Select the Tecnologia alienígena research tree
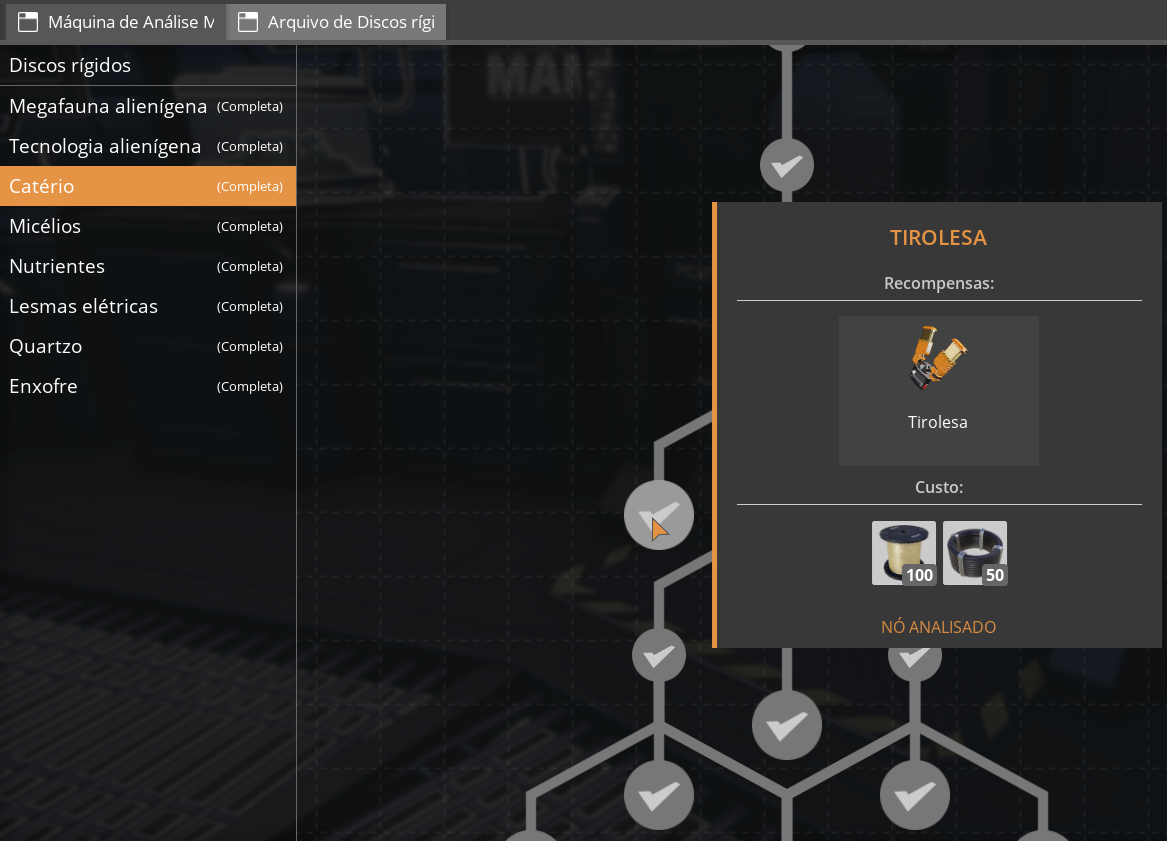 [148, 147]
